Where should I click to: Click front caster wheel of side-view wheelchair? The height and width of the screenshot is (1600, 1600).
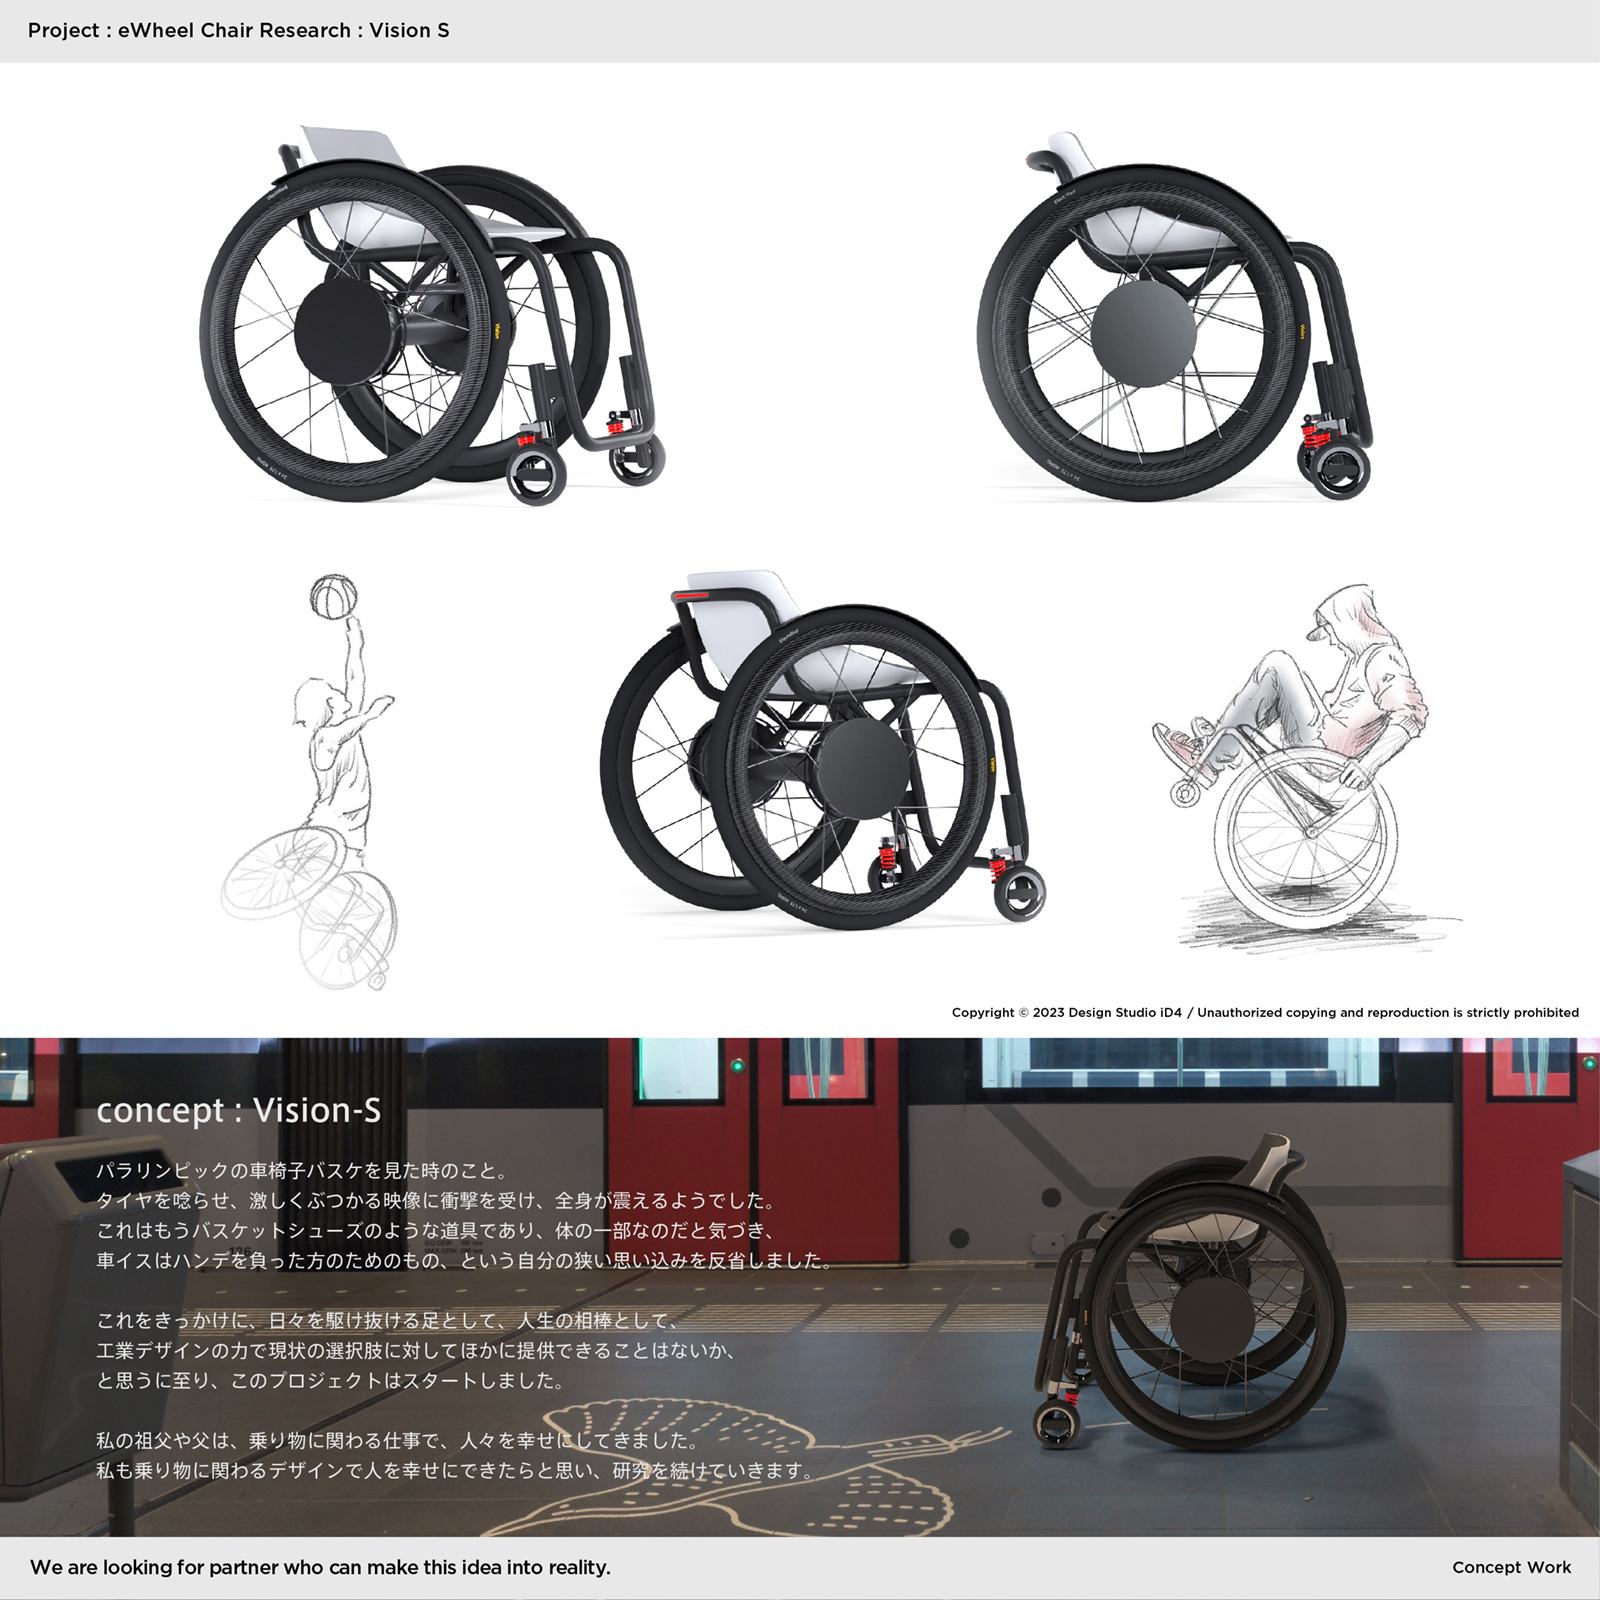point(1334,468)
